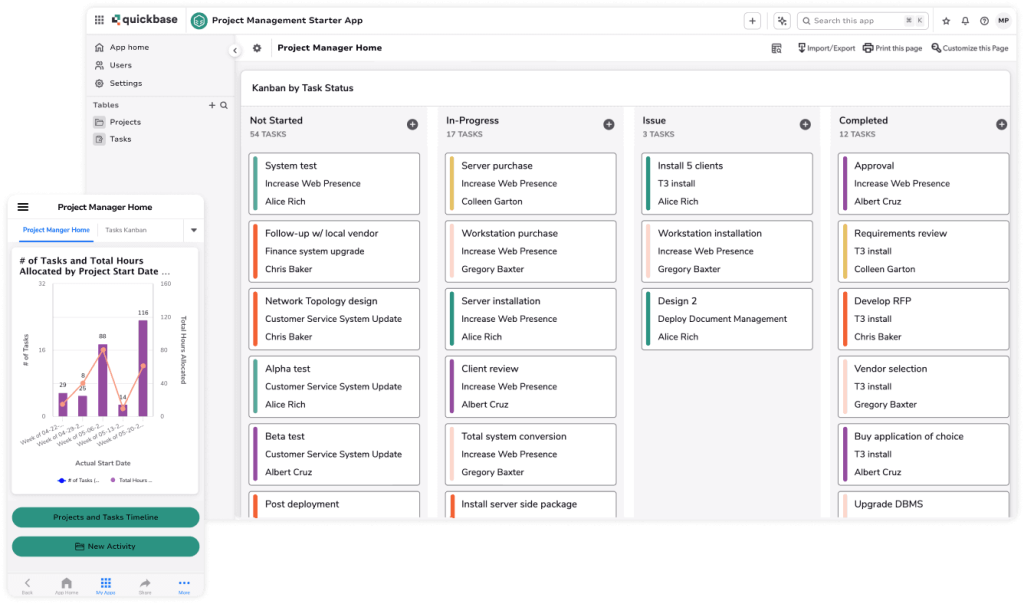
Task: Open the report data icon near Import/Export
Action: (x=777, y=47)
